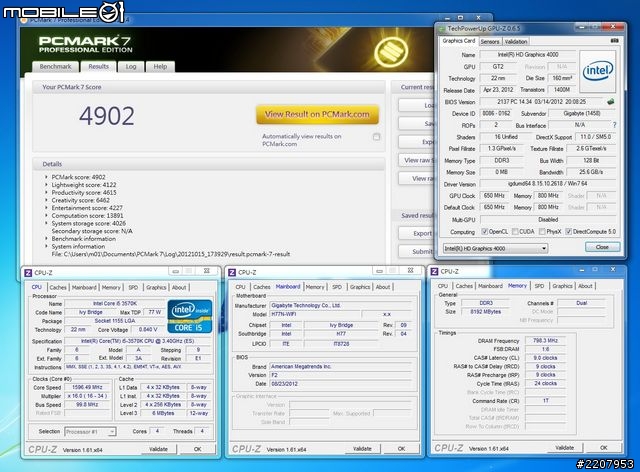The width and height of the screenshot is (640, 472).
Task: Click the Bus Interface question mark in GPU-Z
Action: click(614, 125)
